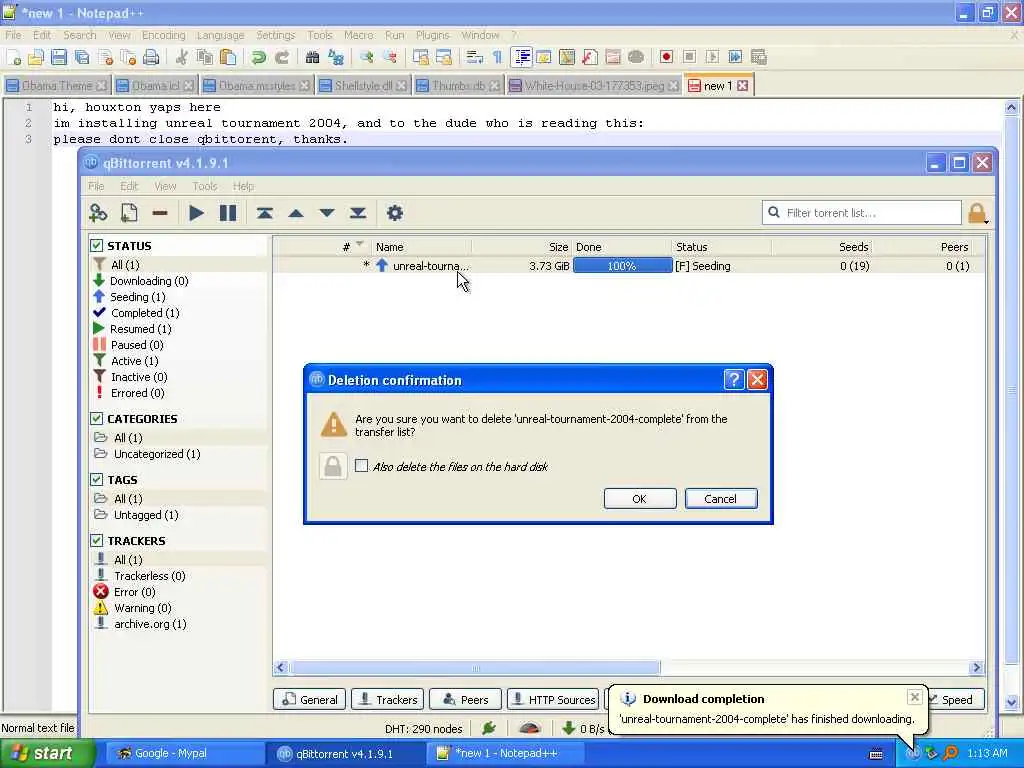Open qBittorrent Tools menu
The height and width of the screenshot is (768, 1024).
point(204,186)
